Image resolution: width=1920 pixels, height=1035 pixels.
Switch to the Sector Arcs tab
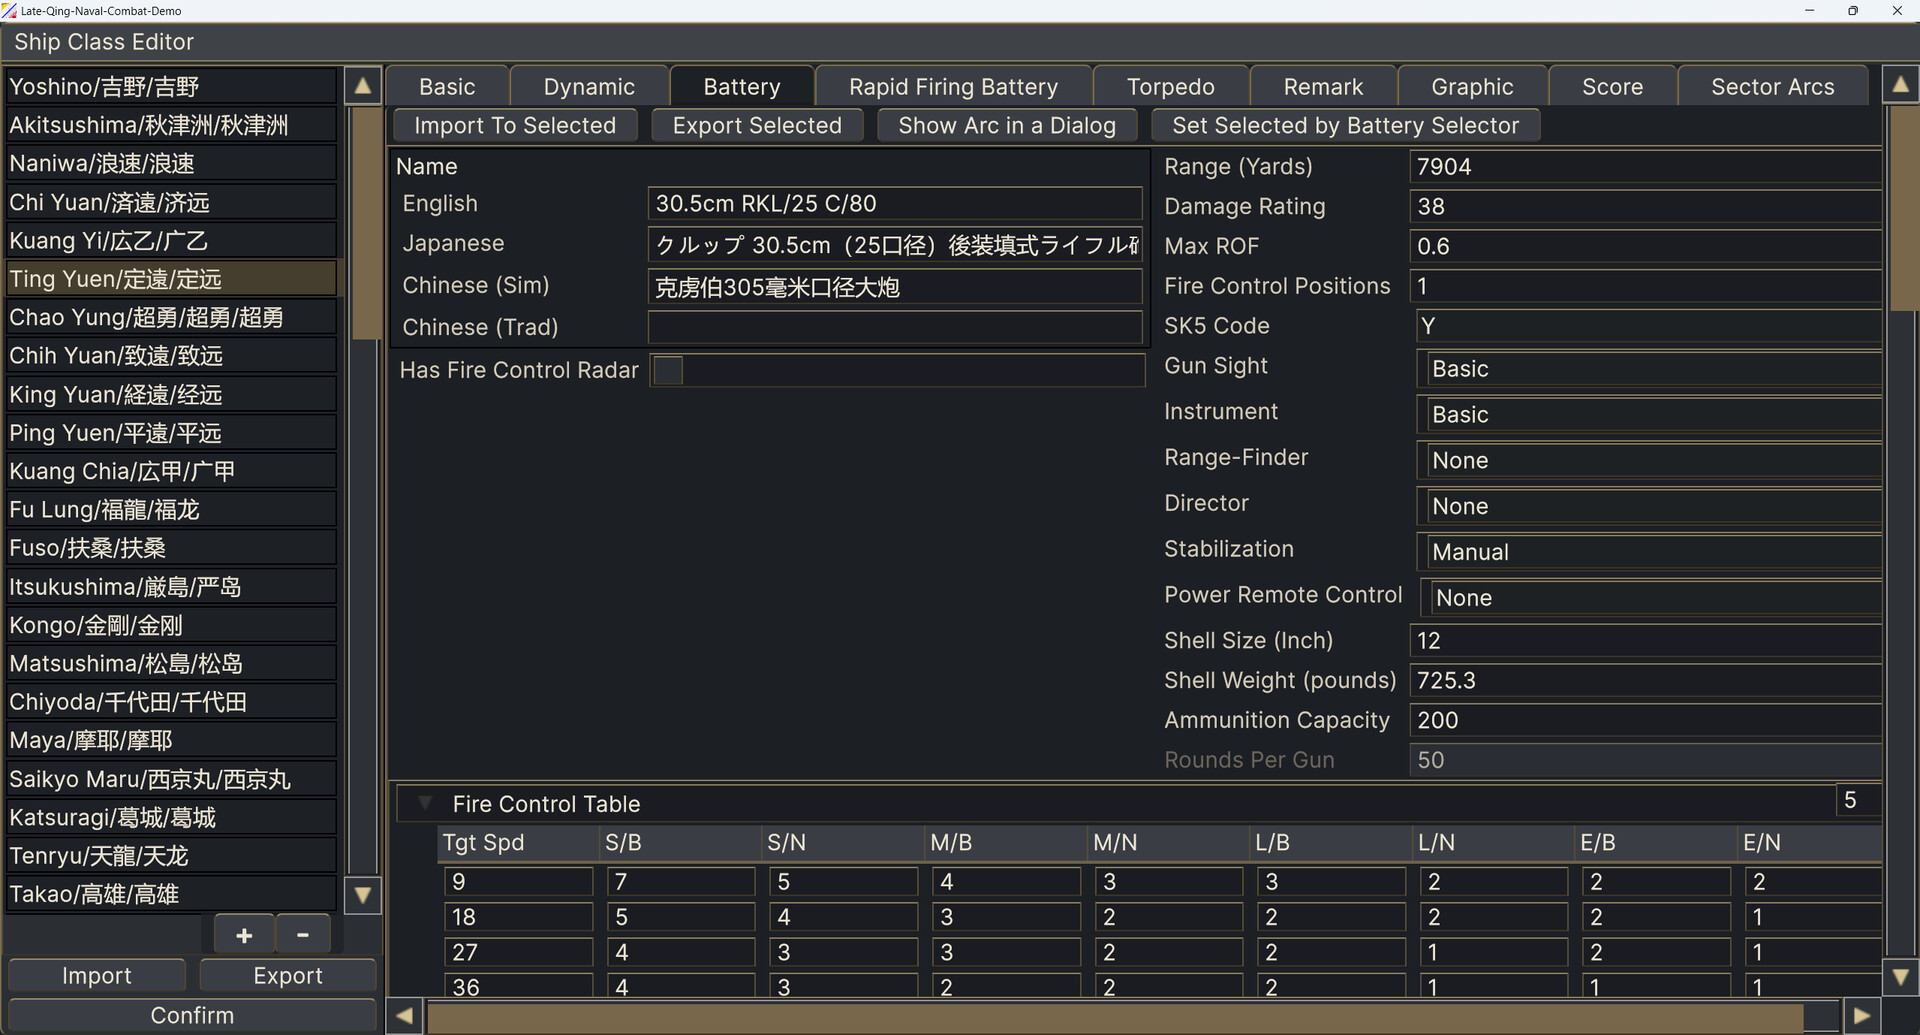tap(1772, 86)
